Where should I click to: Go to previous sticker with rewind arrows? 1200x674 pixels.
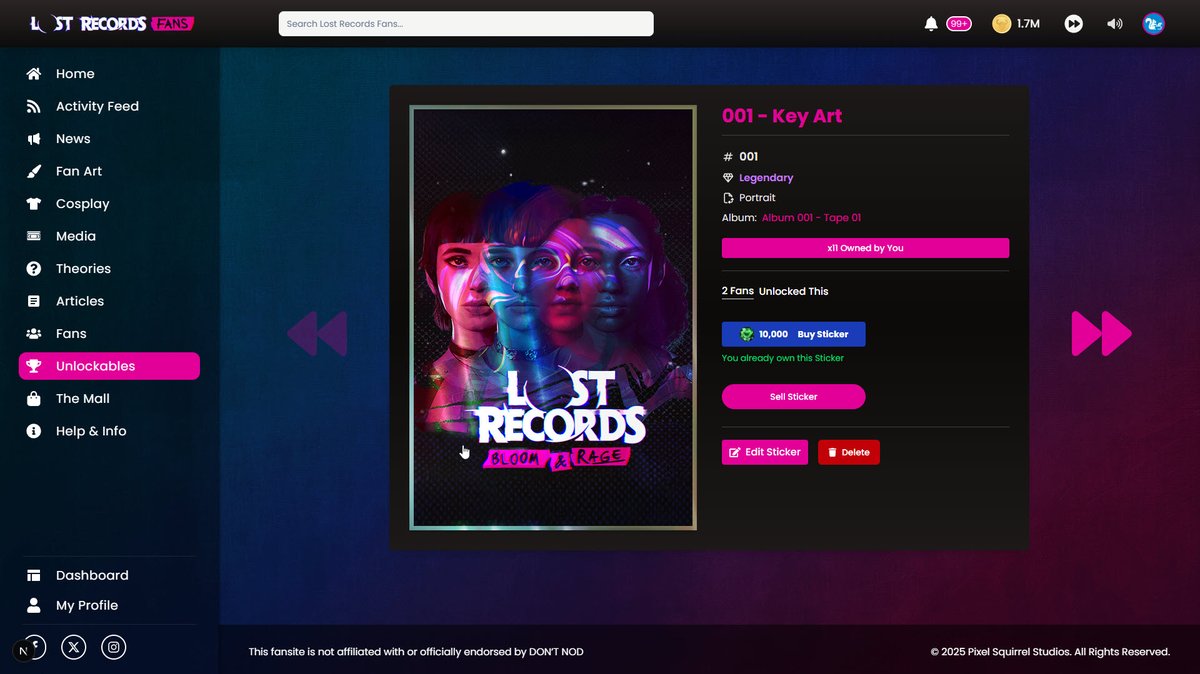pos(317,334)
